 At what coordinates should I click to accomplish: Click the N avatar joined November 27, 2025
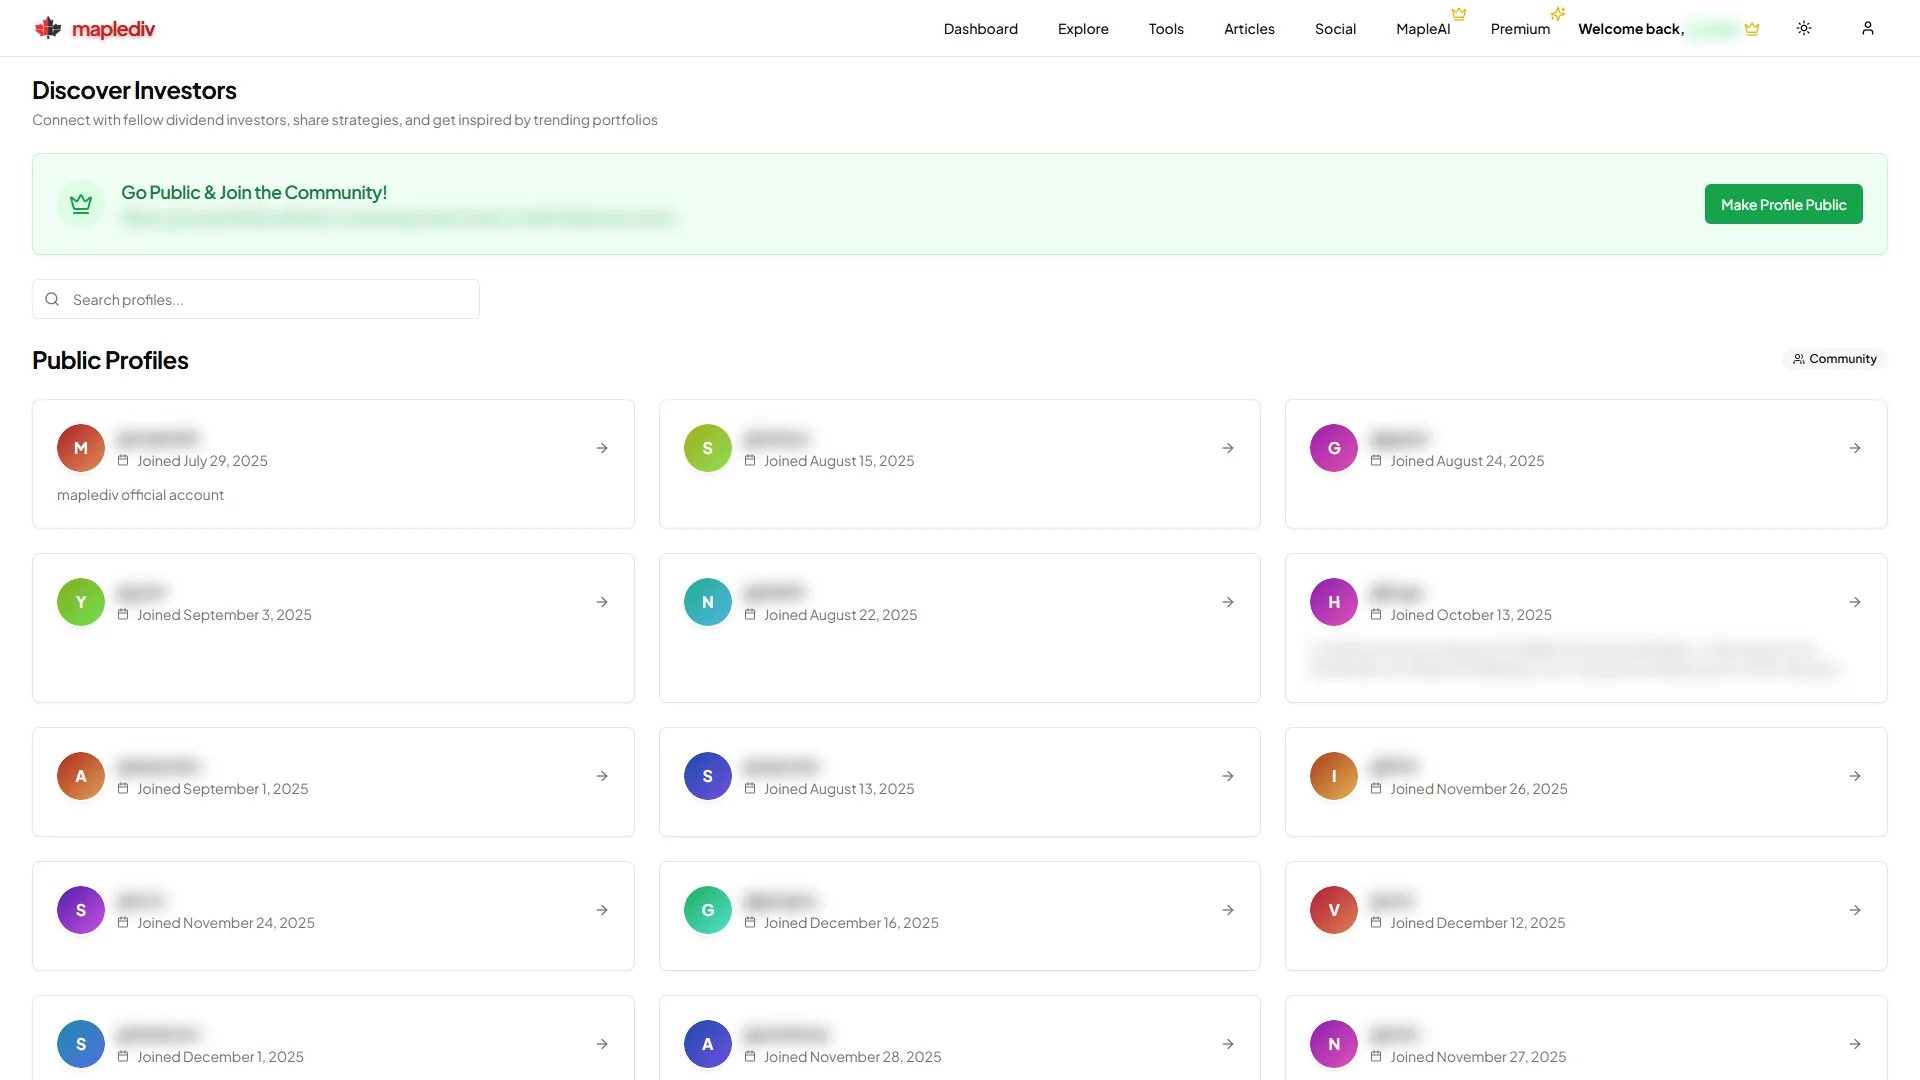tap(1334, 1044)
